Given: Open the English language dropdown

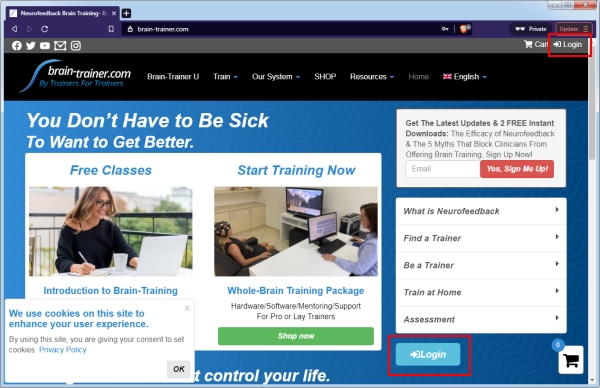Looking at the screenshot, I should click(465, 77).
